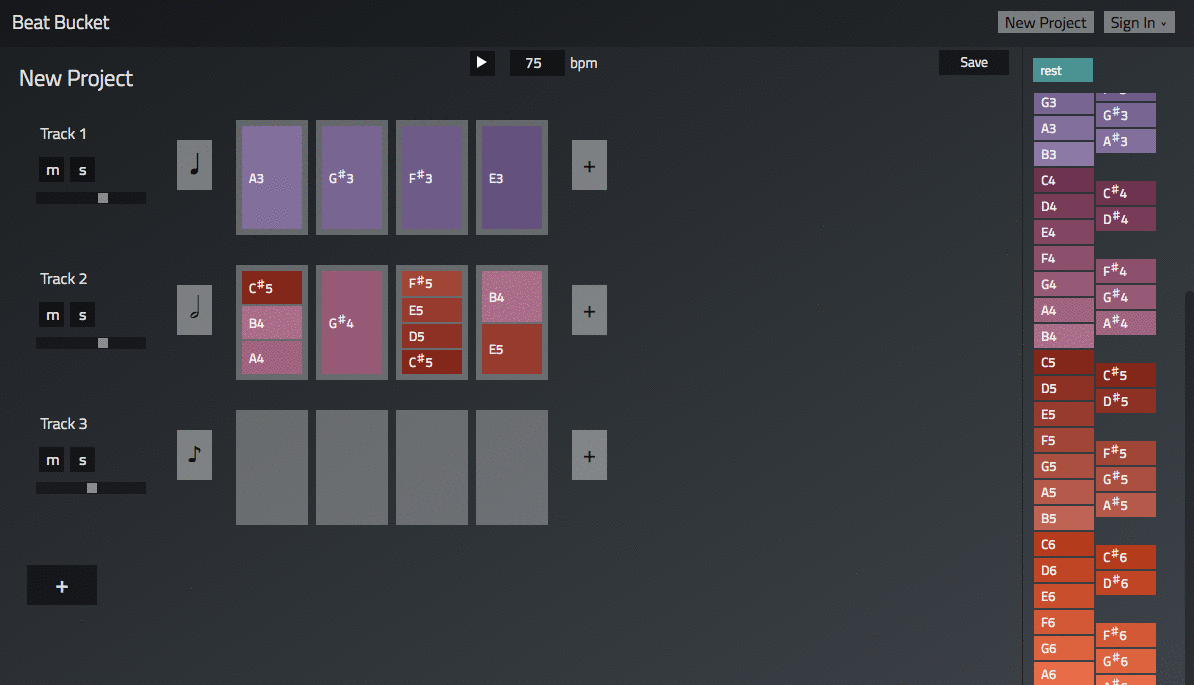
Task: Pick C#6 from the note palette
Action: click(x=1125, y=556)
